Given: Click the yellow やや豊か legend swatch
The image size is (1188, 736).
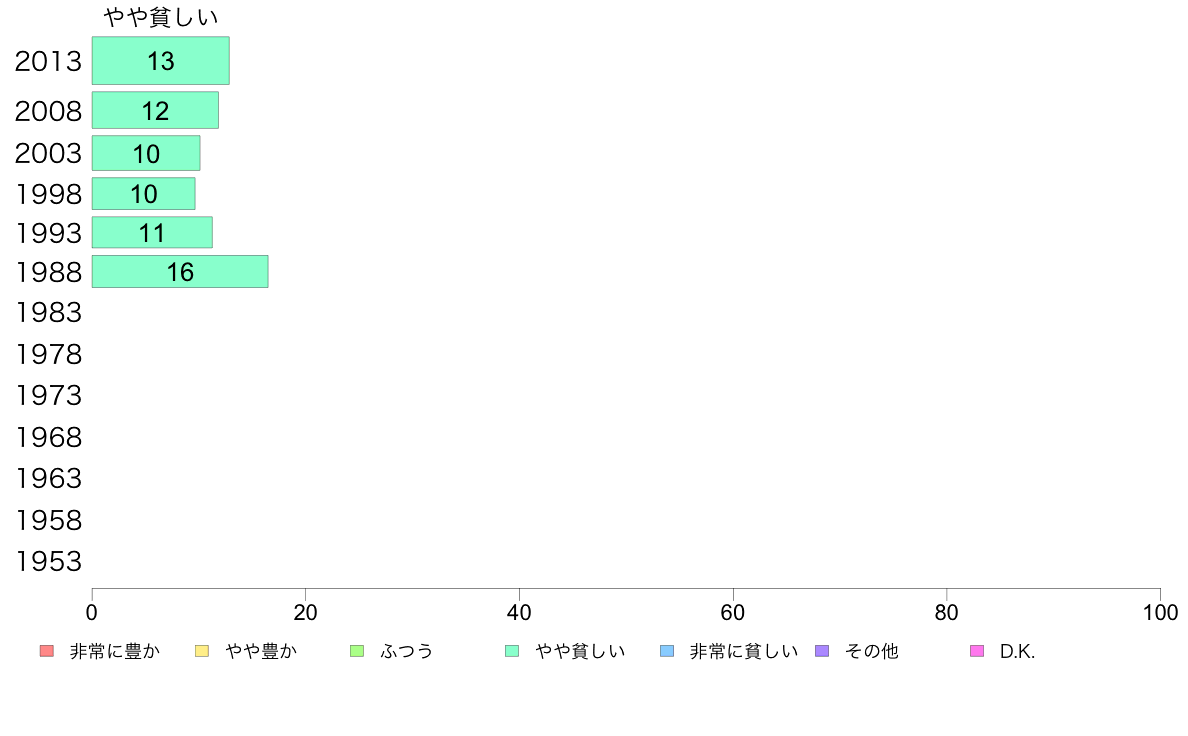Looking at the screenshot, I should tap(202, 651).
